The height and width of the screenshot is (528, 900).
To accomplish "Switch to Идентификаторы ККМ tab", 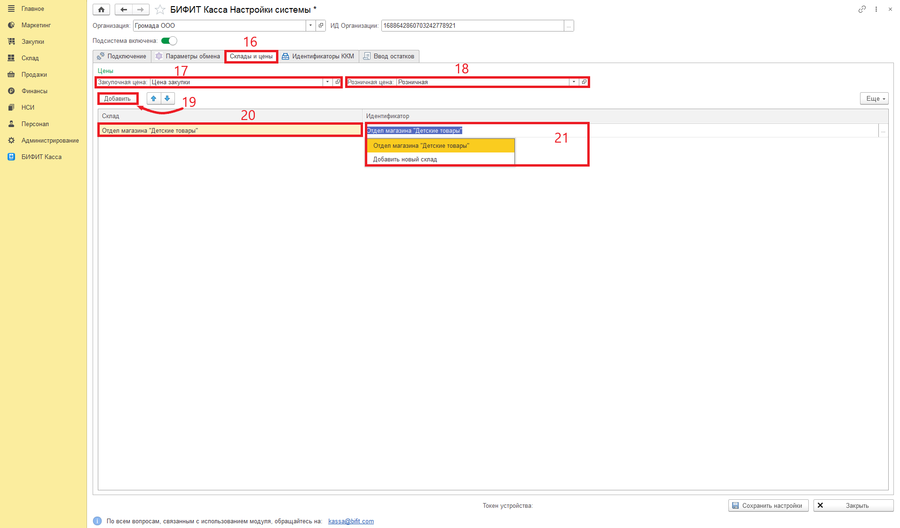I will (x=318, y=56).
